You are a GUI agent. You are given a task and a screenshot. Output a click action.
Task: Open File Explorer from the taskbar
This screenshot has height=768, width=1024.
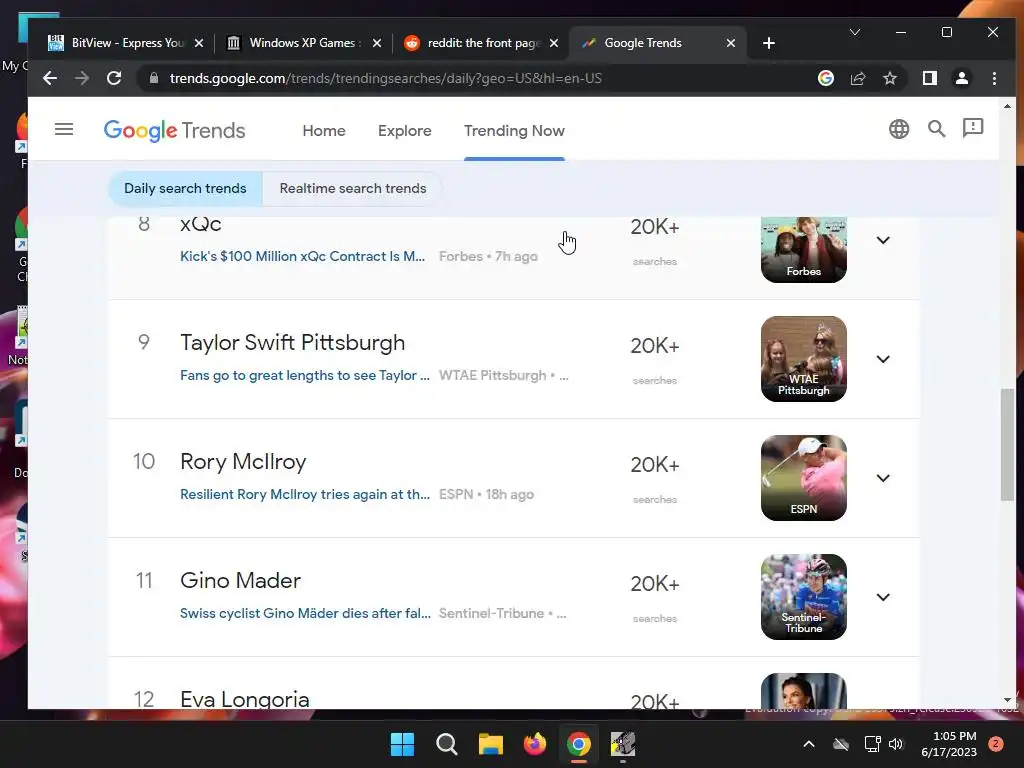[490, 744]
